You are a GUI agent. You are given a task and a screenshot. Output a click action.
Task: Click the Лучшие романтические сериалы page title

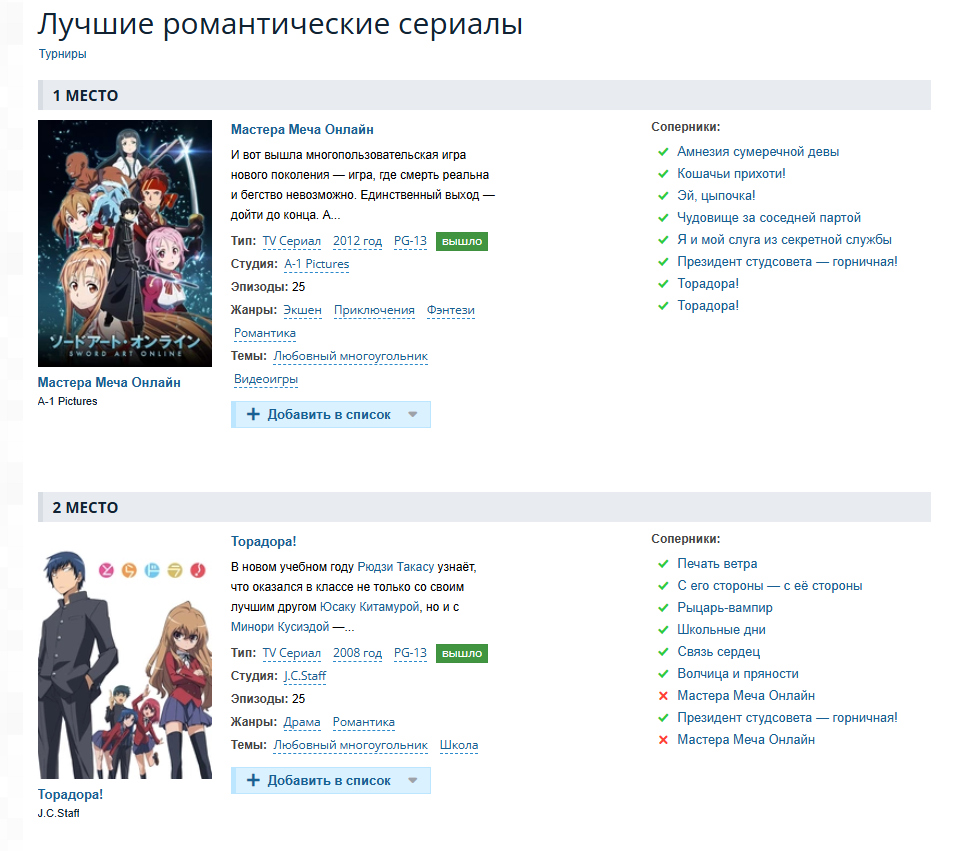click(280, 24)
